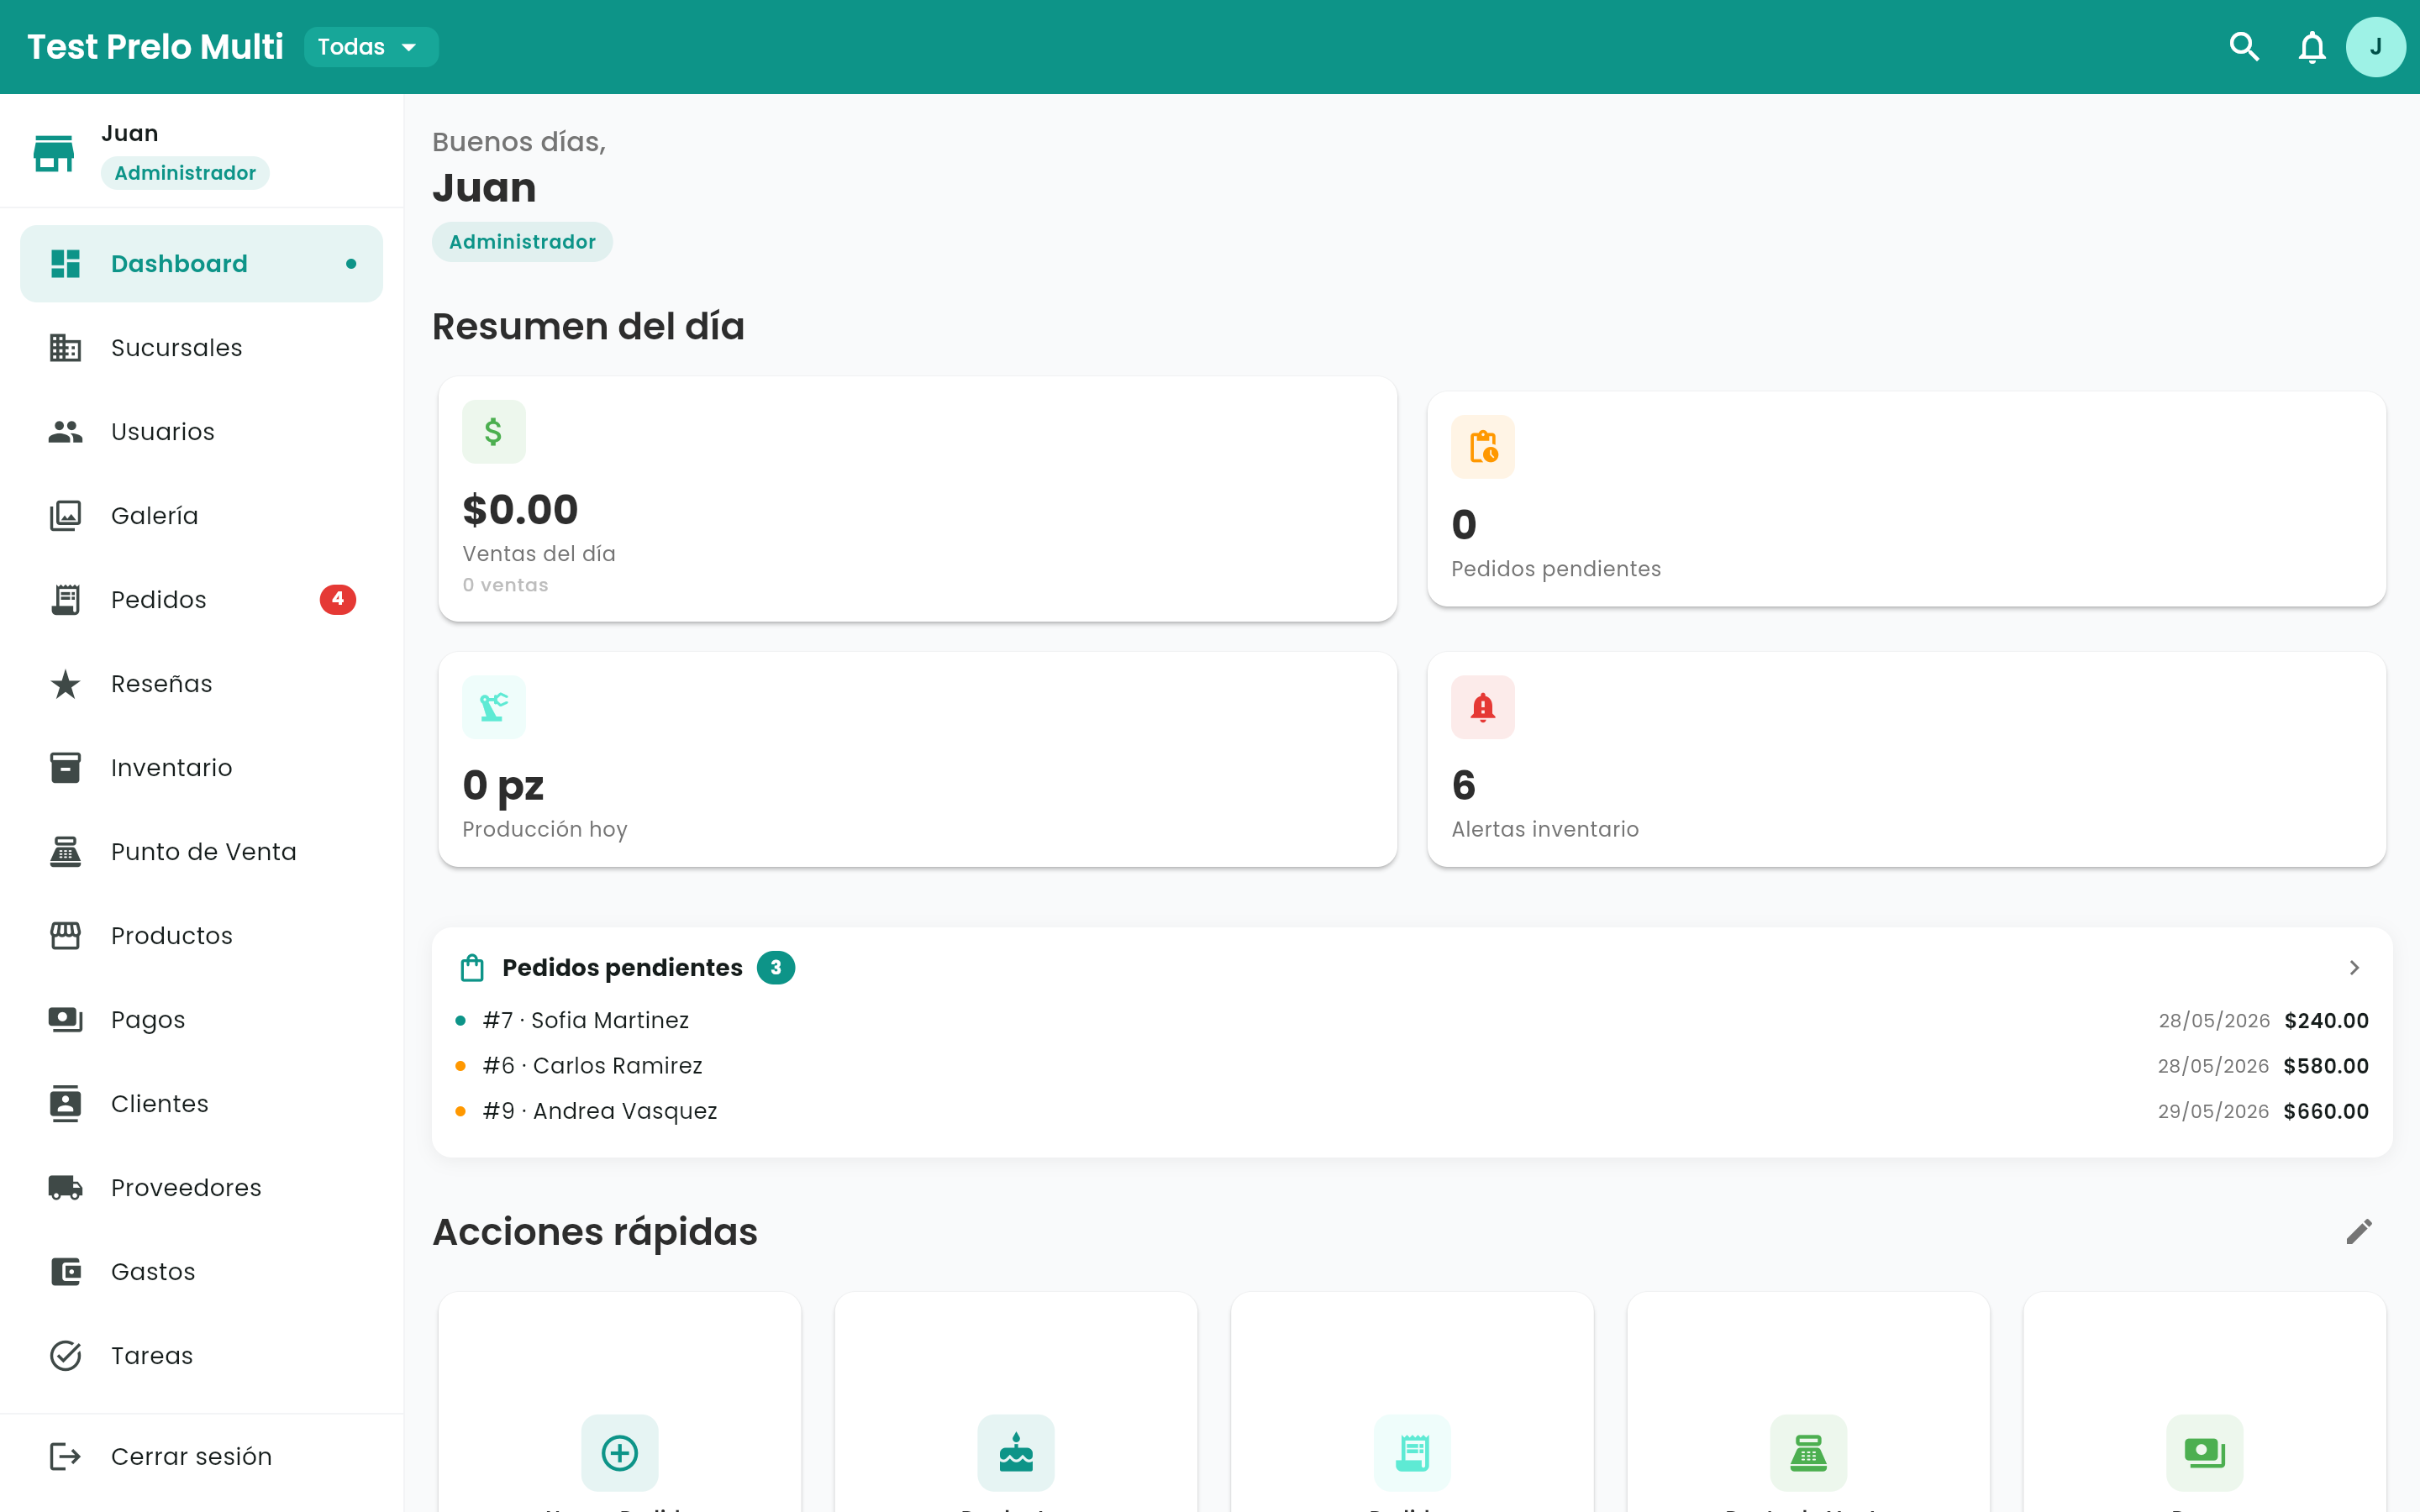Open the Alertas inventario card
Image resolution: width=2420 pixels, height=1512 pixels.
[x=1906, y=759]
